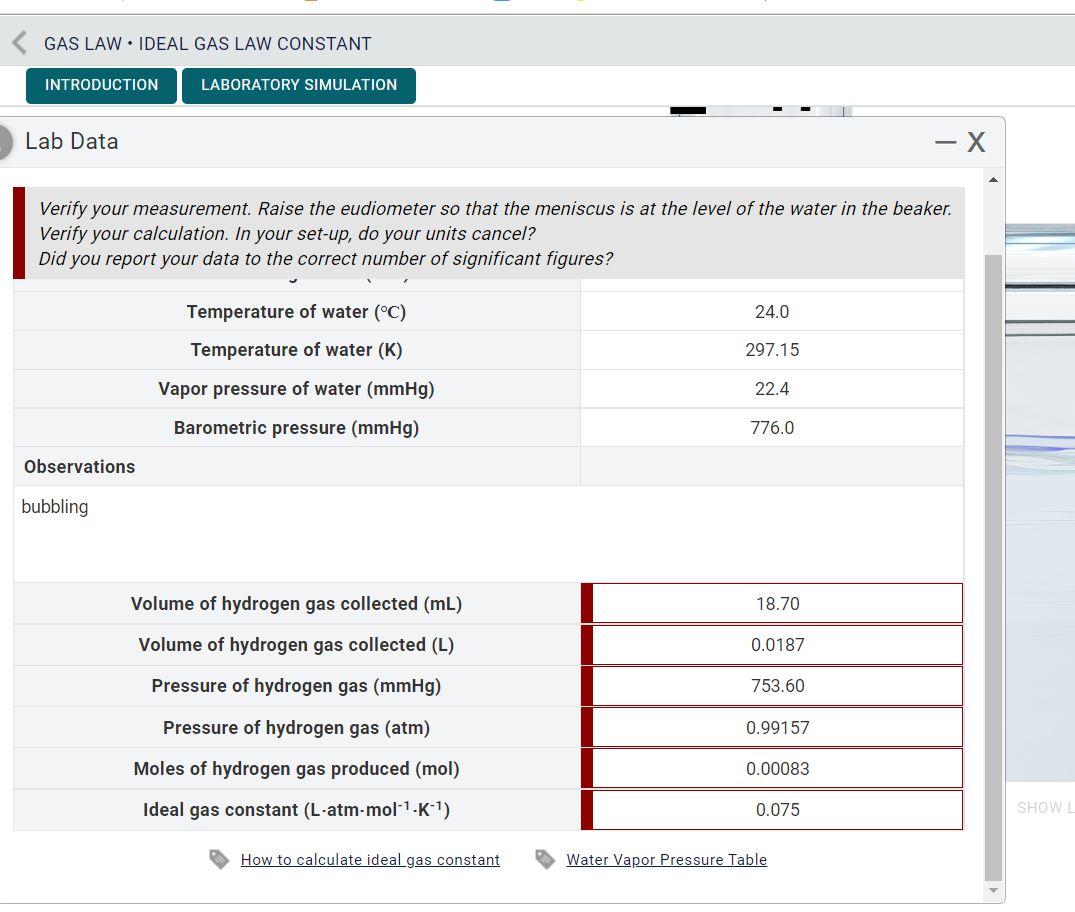
Task: Click the scrollbar down arrow
Action: (992, 890)
